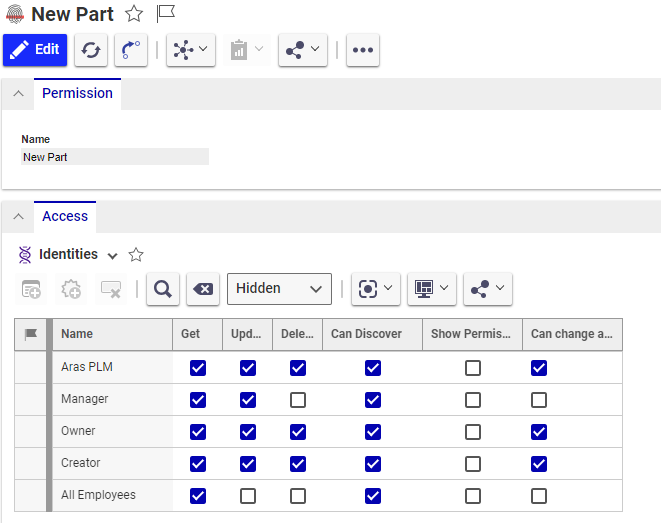Collapse the Permission section chevron
This screenshot has height=523, width=661.
point(17,94)
